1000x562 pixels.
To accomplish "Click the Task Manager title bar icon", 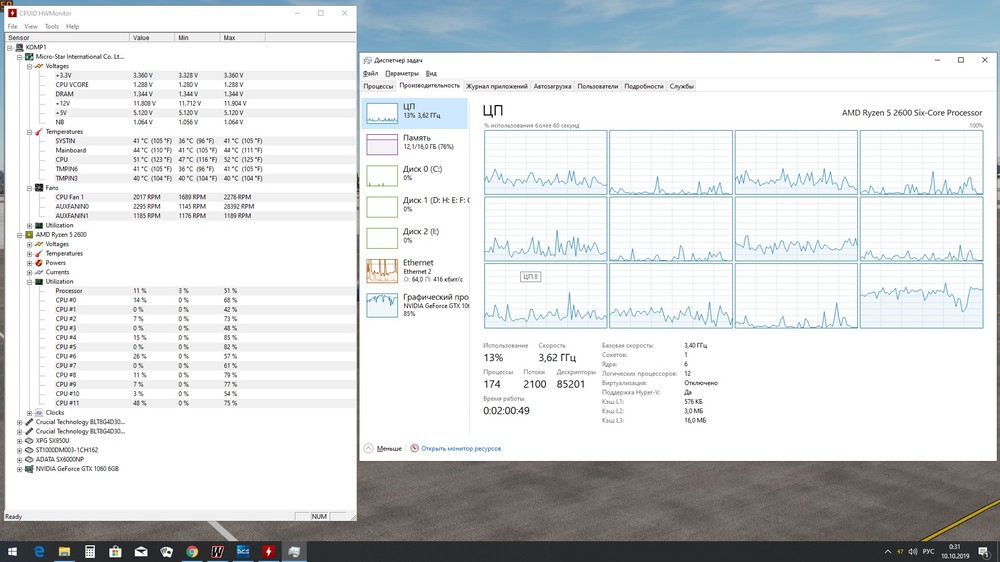I will [x=368, y=60].
